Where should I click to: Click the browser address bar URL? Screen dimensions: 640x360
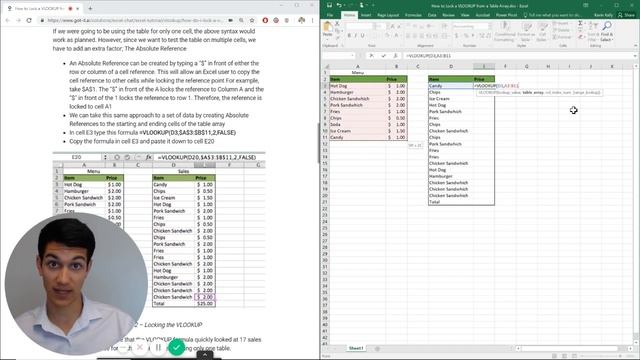pos(135,20)
